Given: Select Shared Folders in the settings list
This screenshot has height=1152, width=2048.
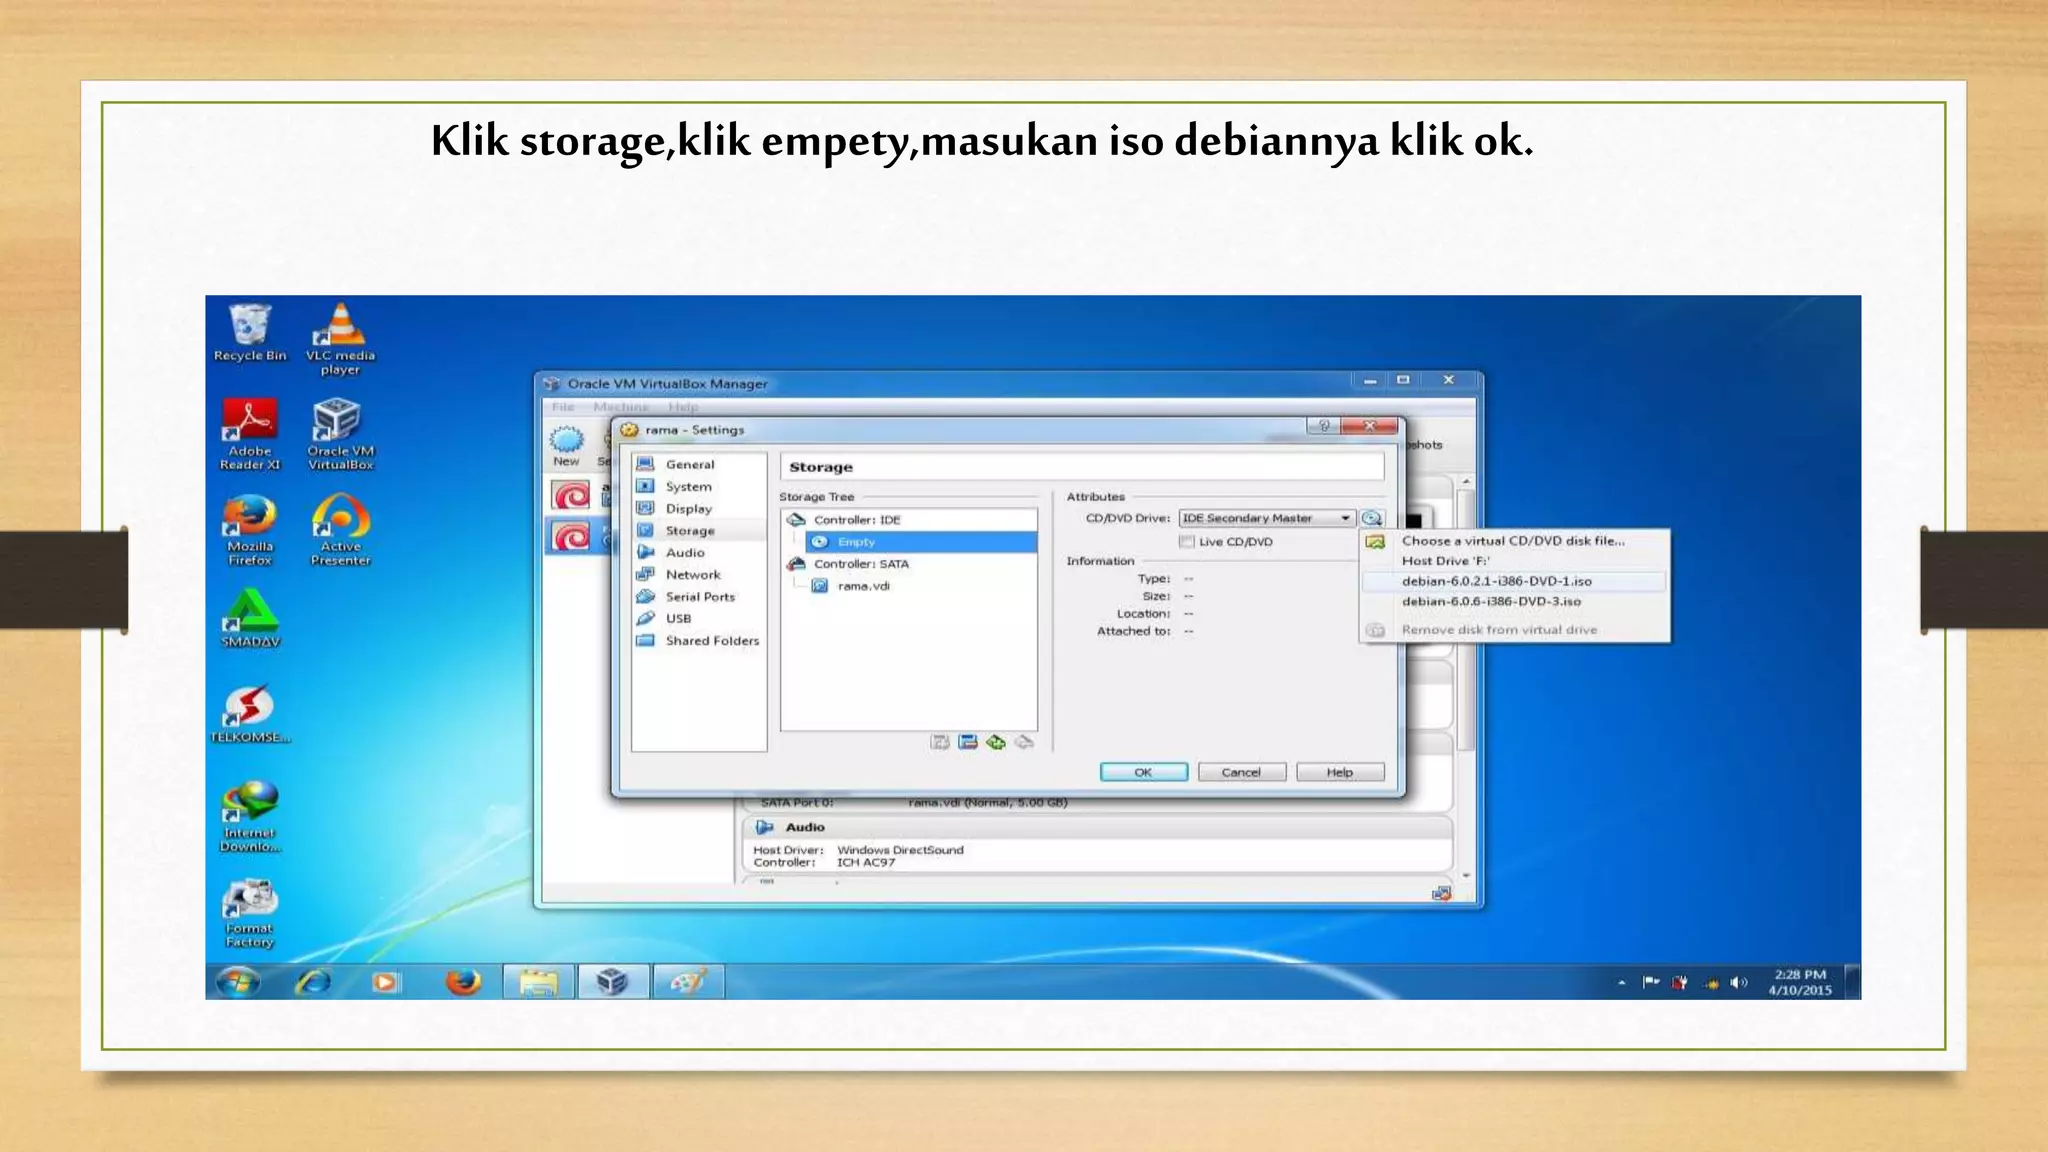Looking at the screenshot, I should coord(698,640).
